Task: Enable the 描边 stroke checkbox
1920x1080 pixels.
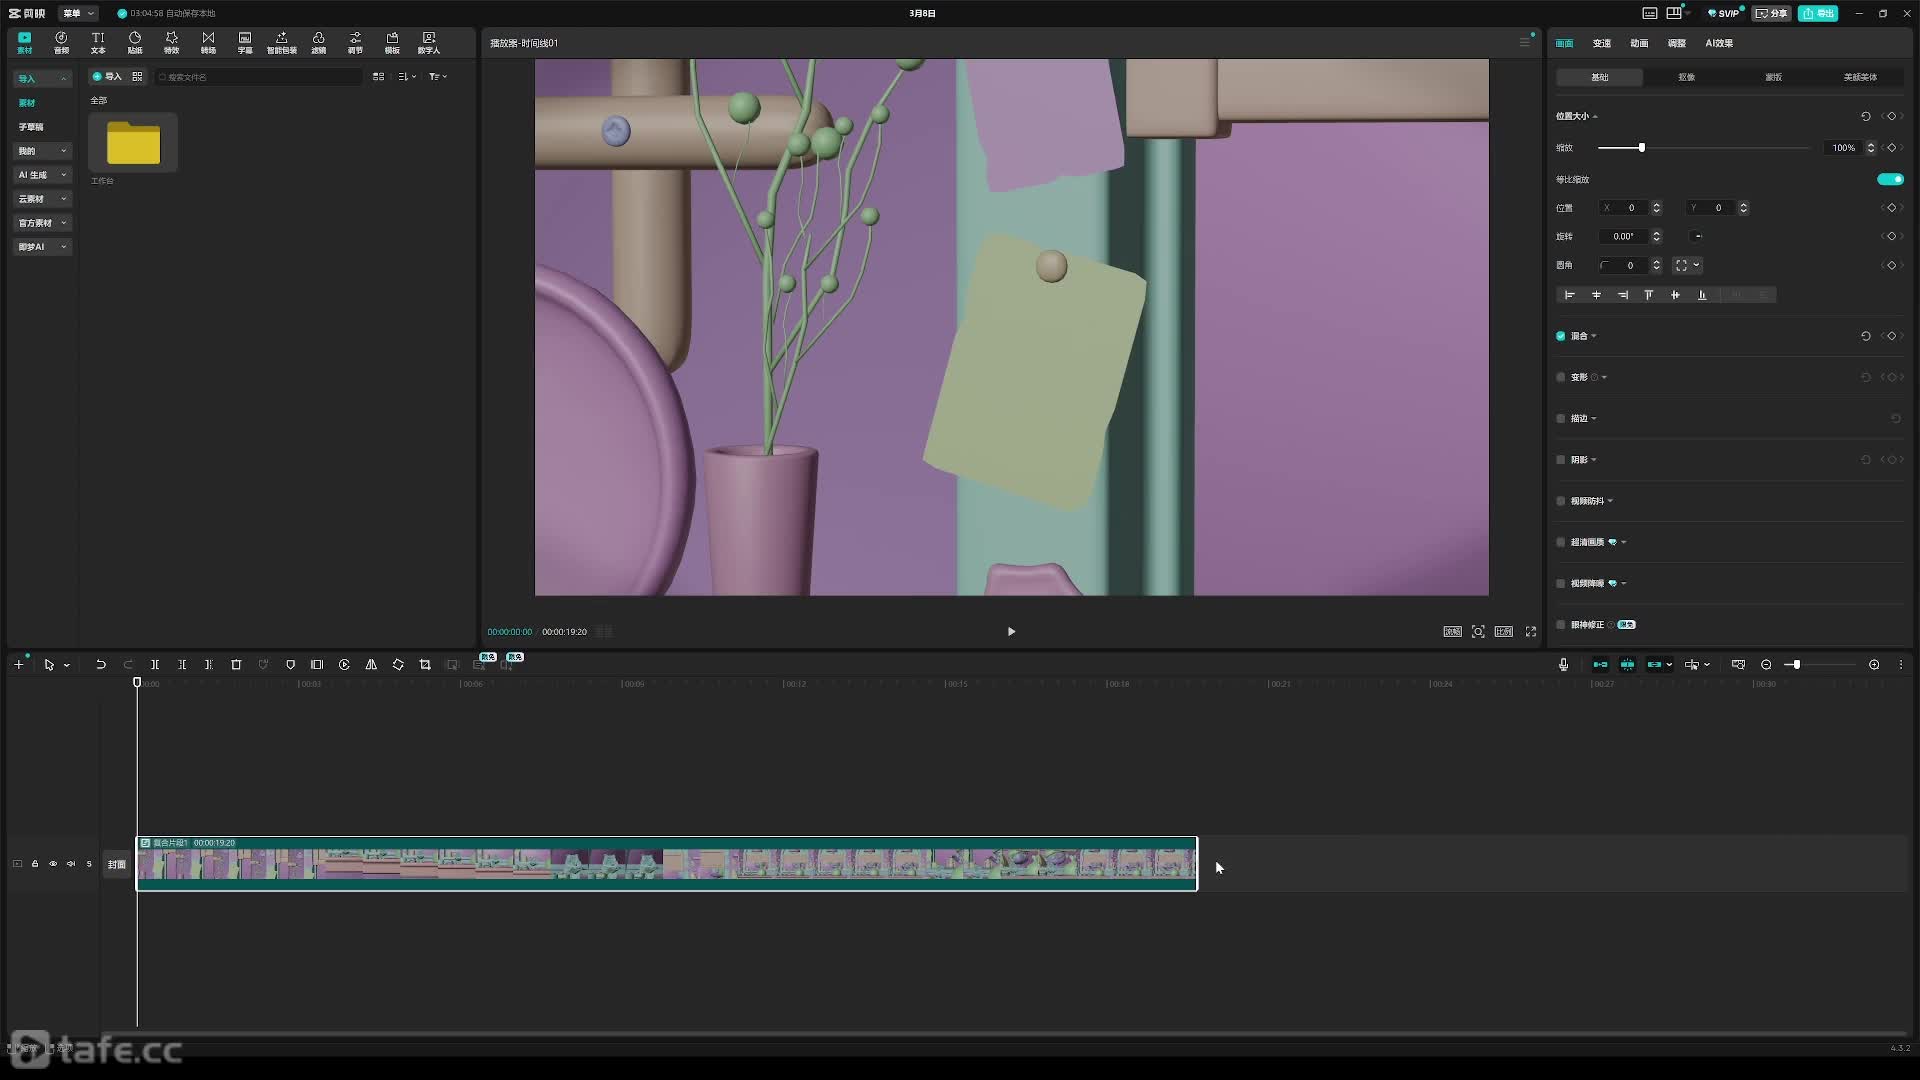Action: point(1561,419)
